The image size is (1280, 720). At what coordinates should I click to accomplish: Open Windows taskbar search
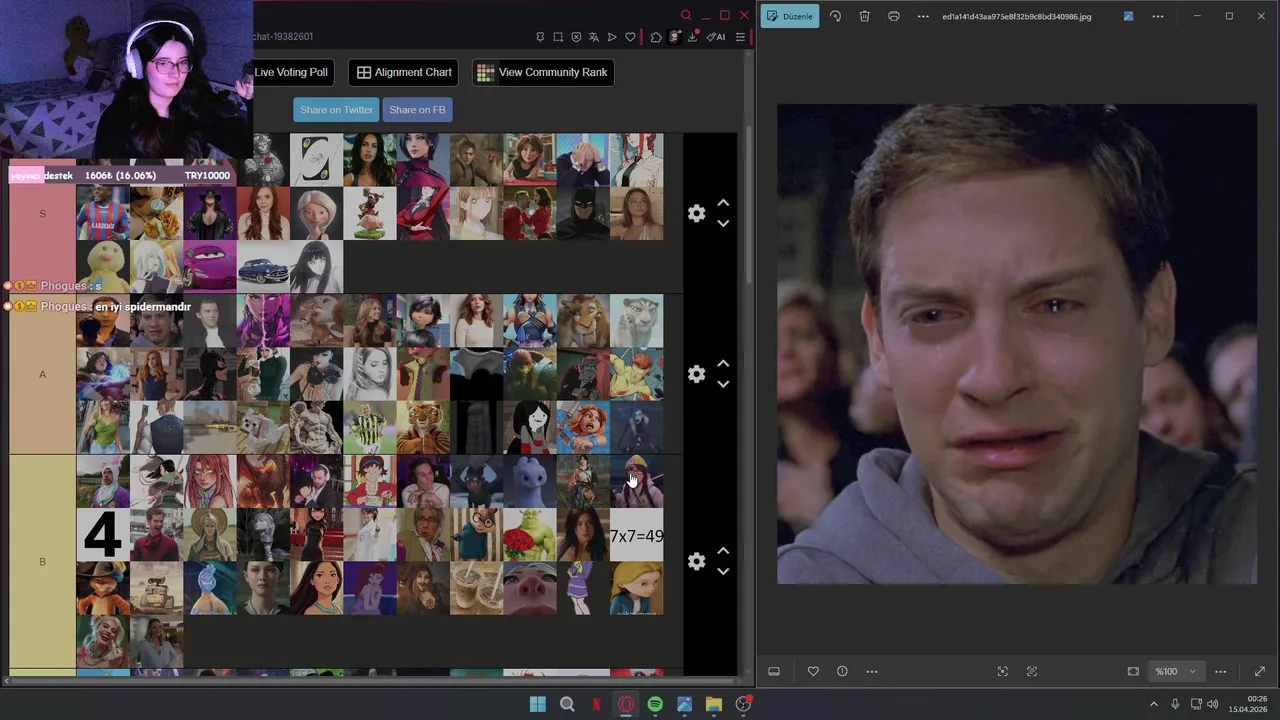coord(567,704)
